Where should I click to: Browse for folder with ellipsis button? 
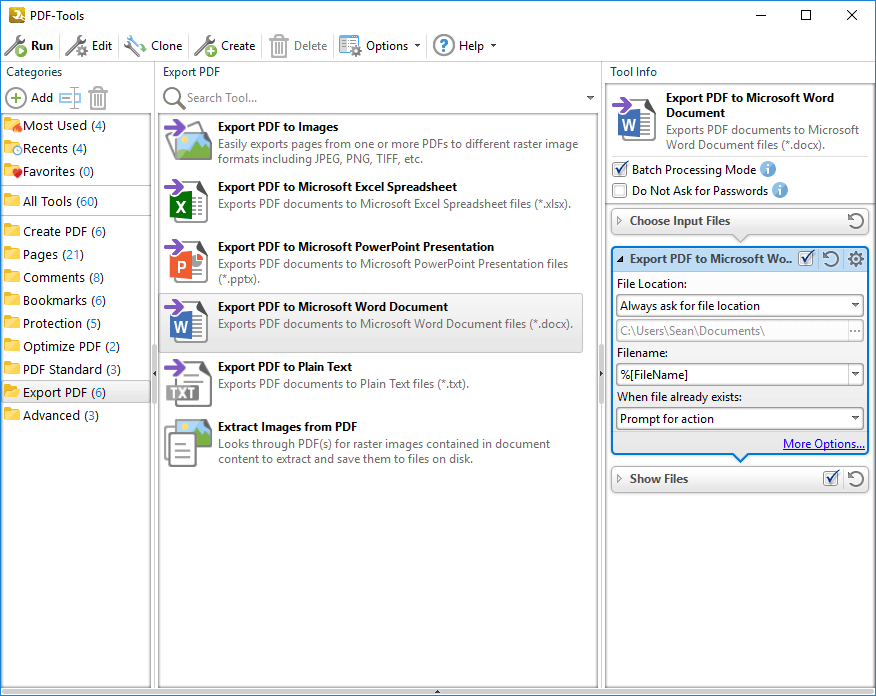click(855, 331)
